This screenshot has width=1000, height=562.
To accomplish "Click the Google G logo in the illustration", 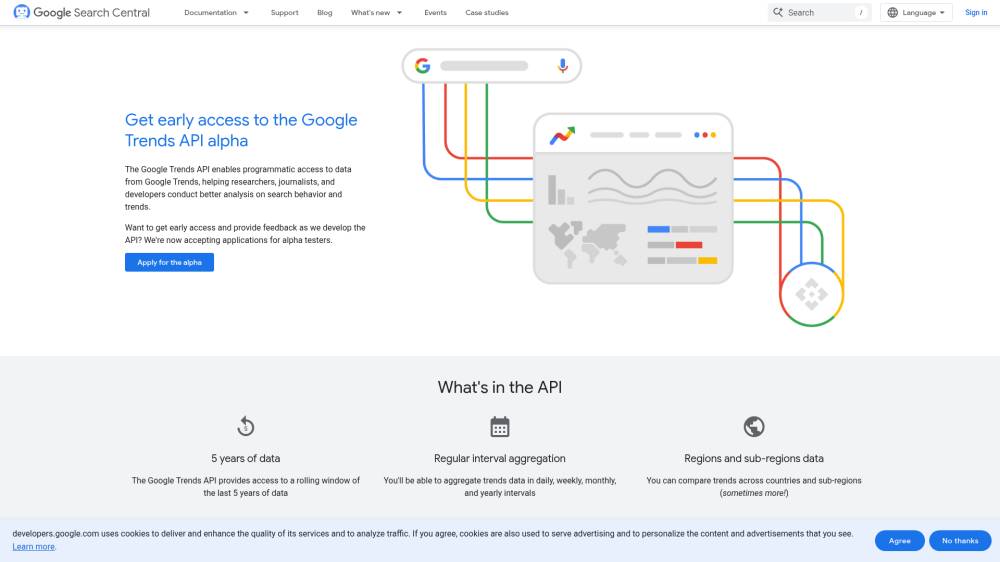I will click(422, 66).
